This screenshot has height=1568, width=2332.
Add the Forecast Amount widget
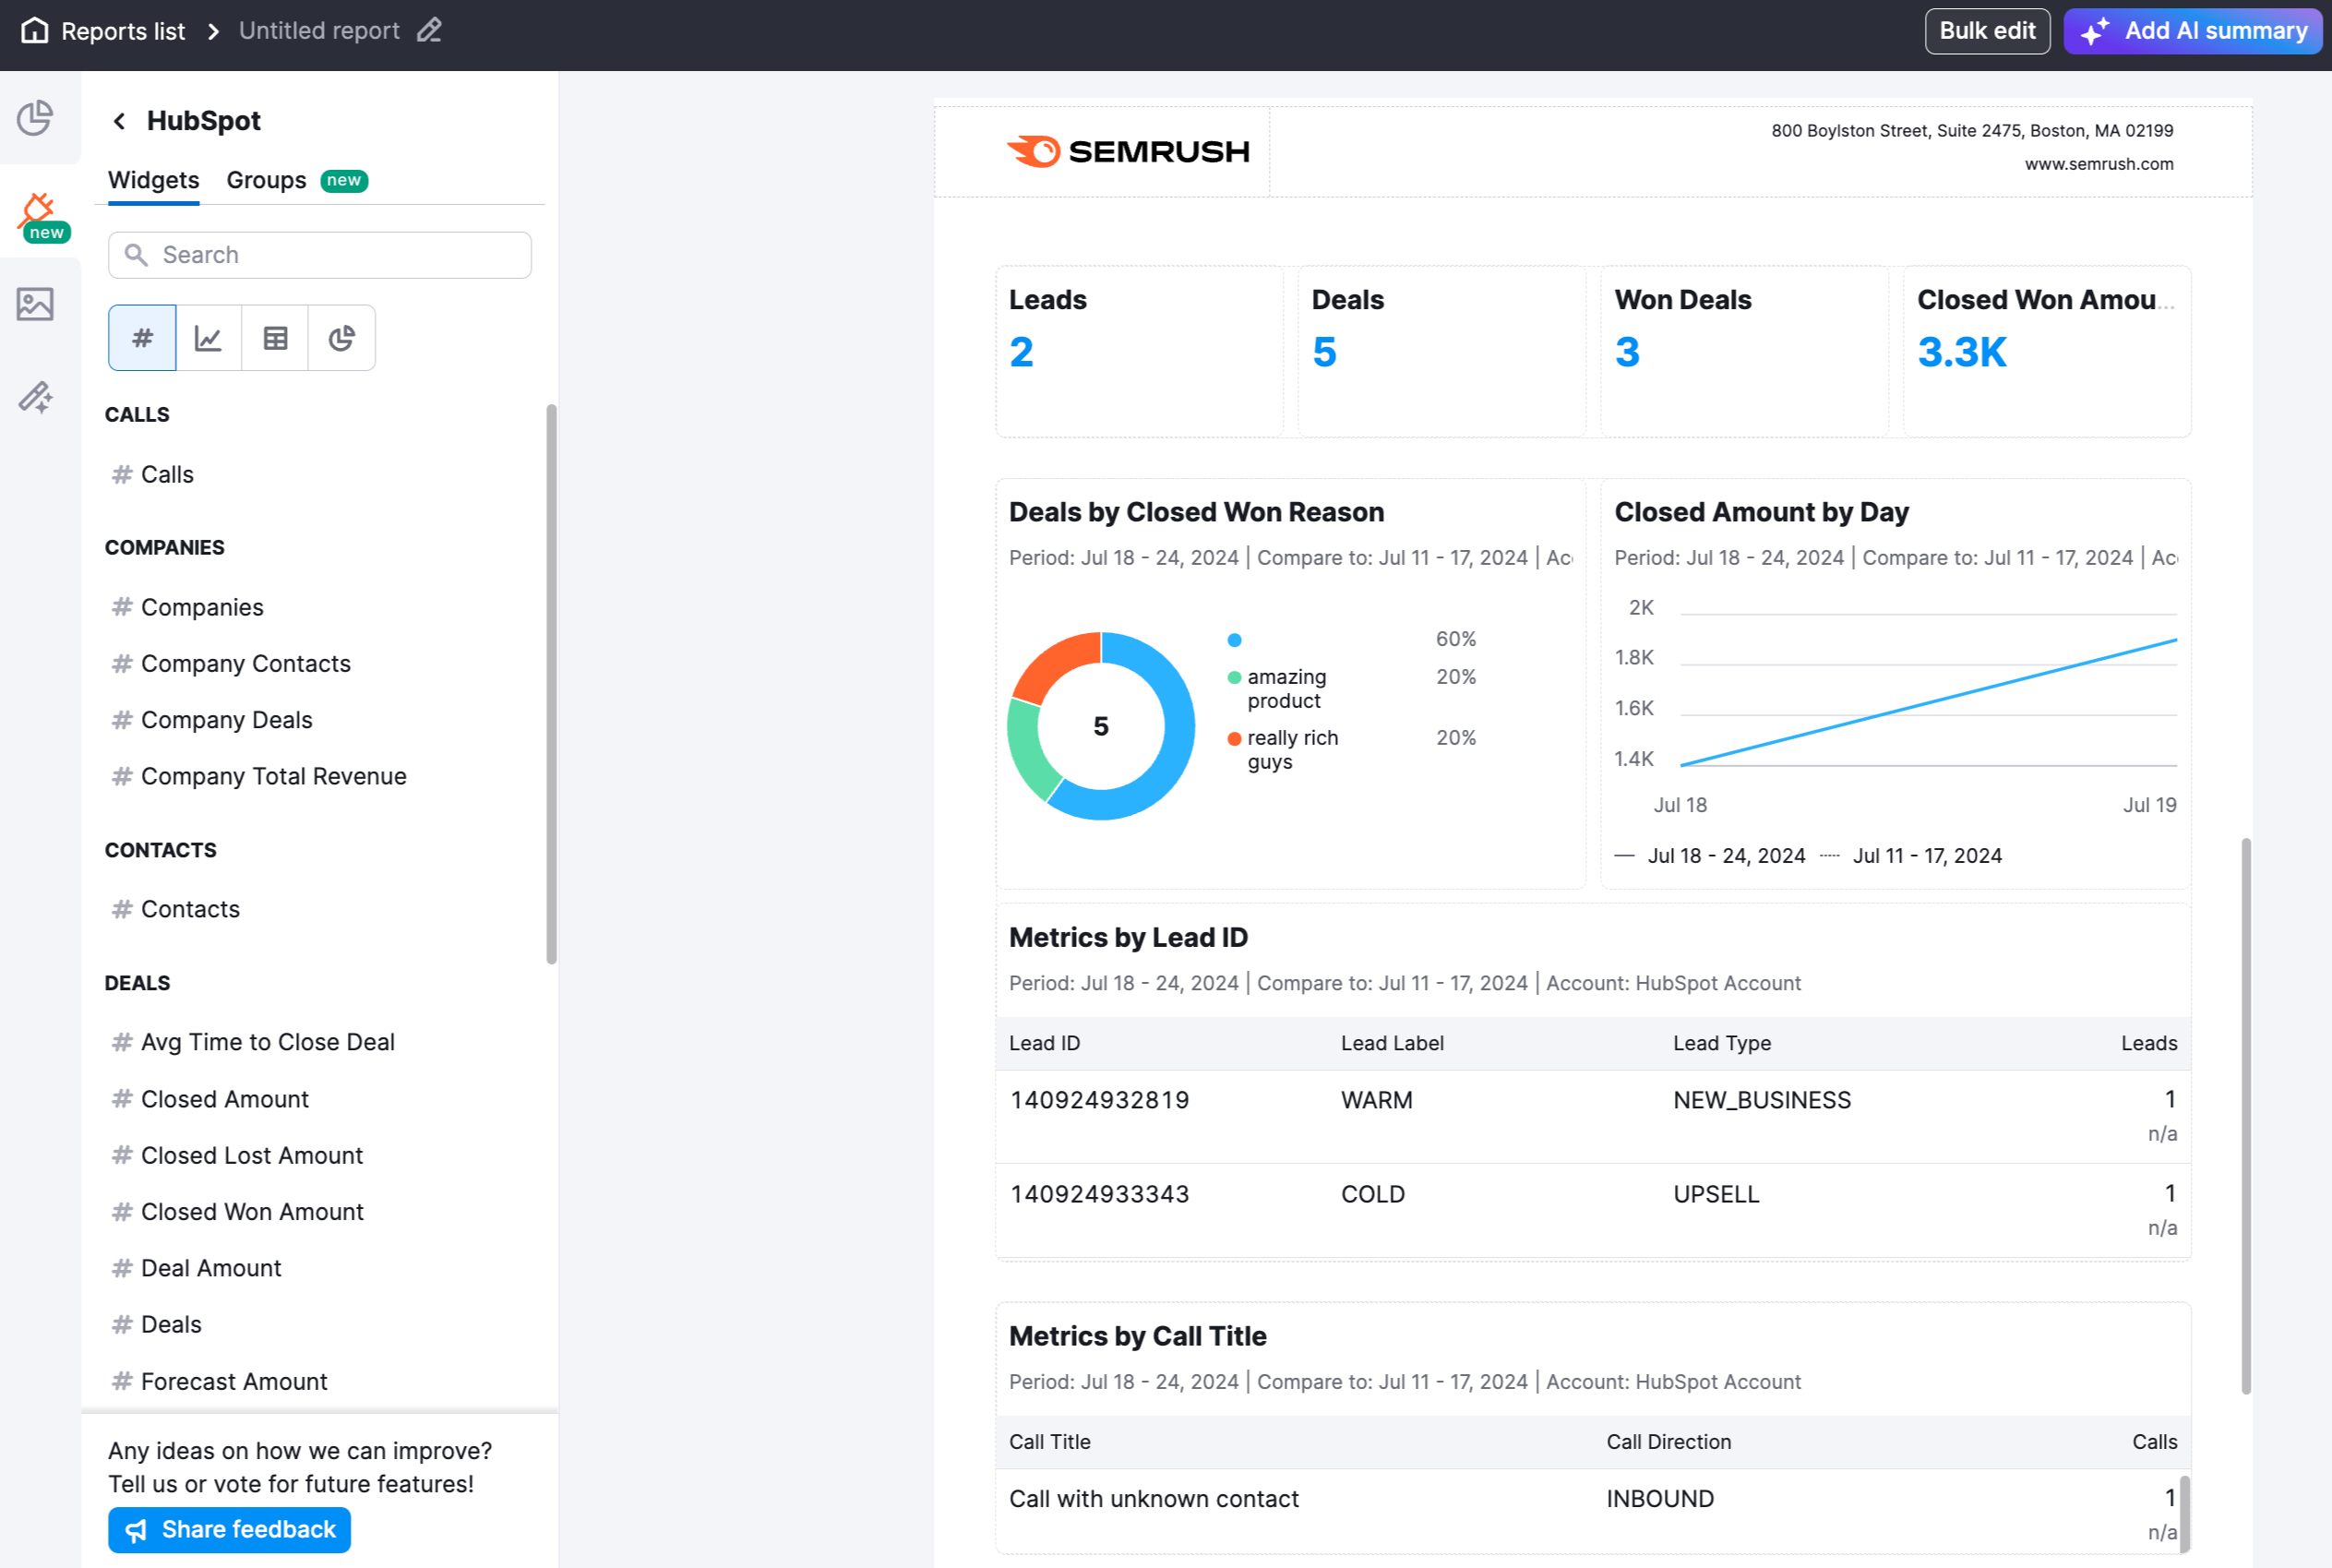pyautogui.click(x=233, y=1381)
